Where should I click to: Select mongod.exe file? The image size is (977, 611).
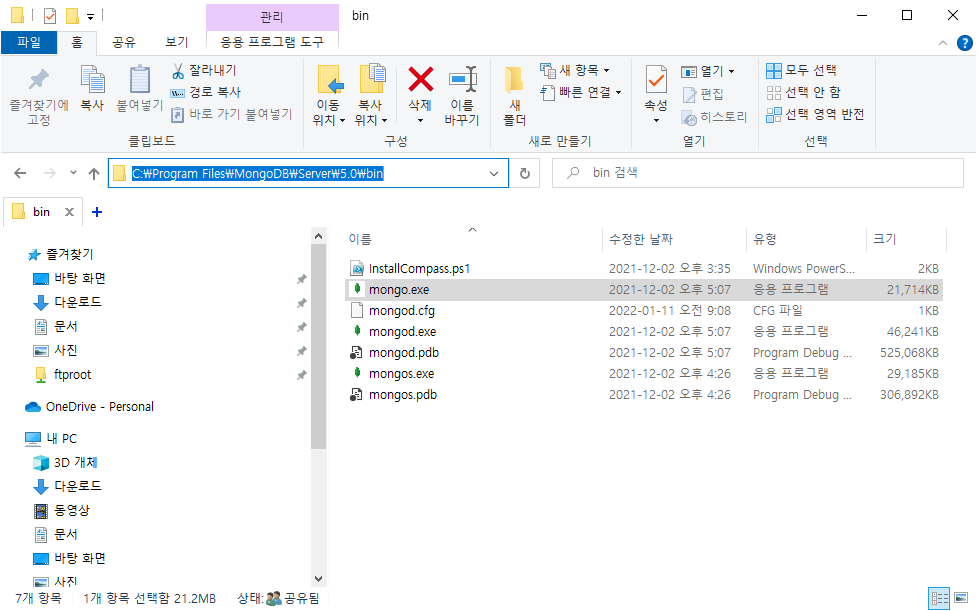644,331
